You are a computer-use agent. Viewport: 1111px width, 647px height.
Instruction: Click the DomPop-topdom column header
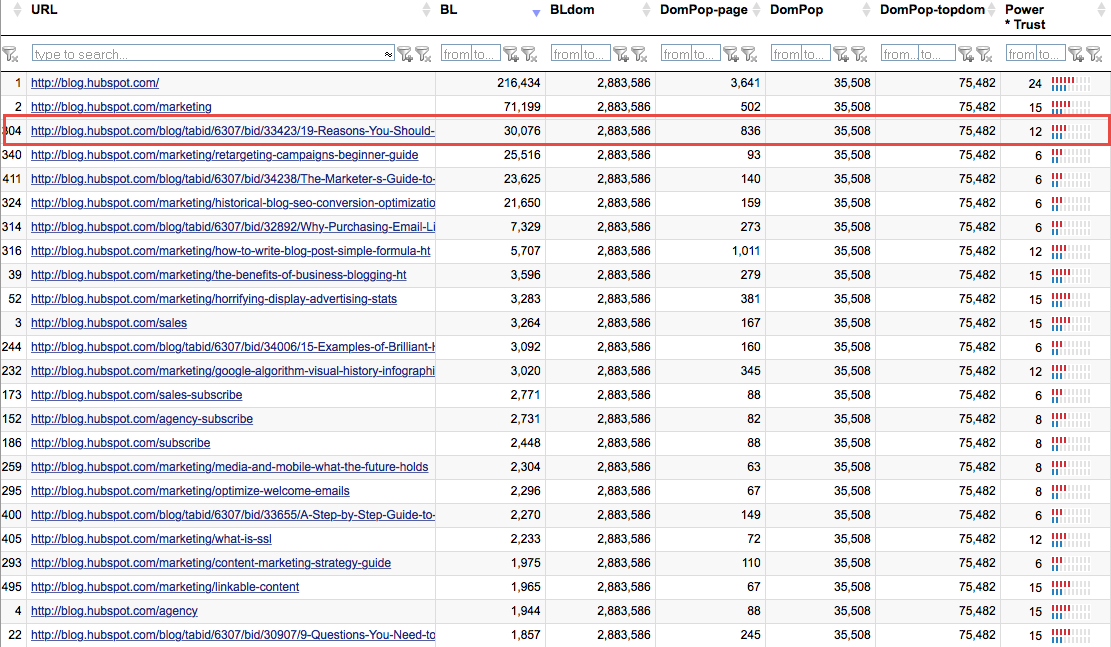[x=932, y=10]
